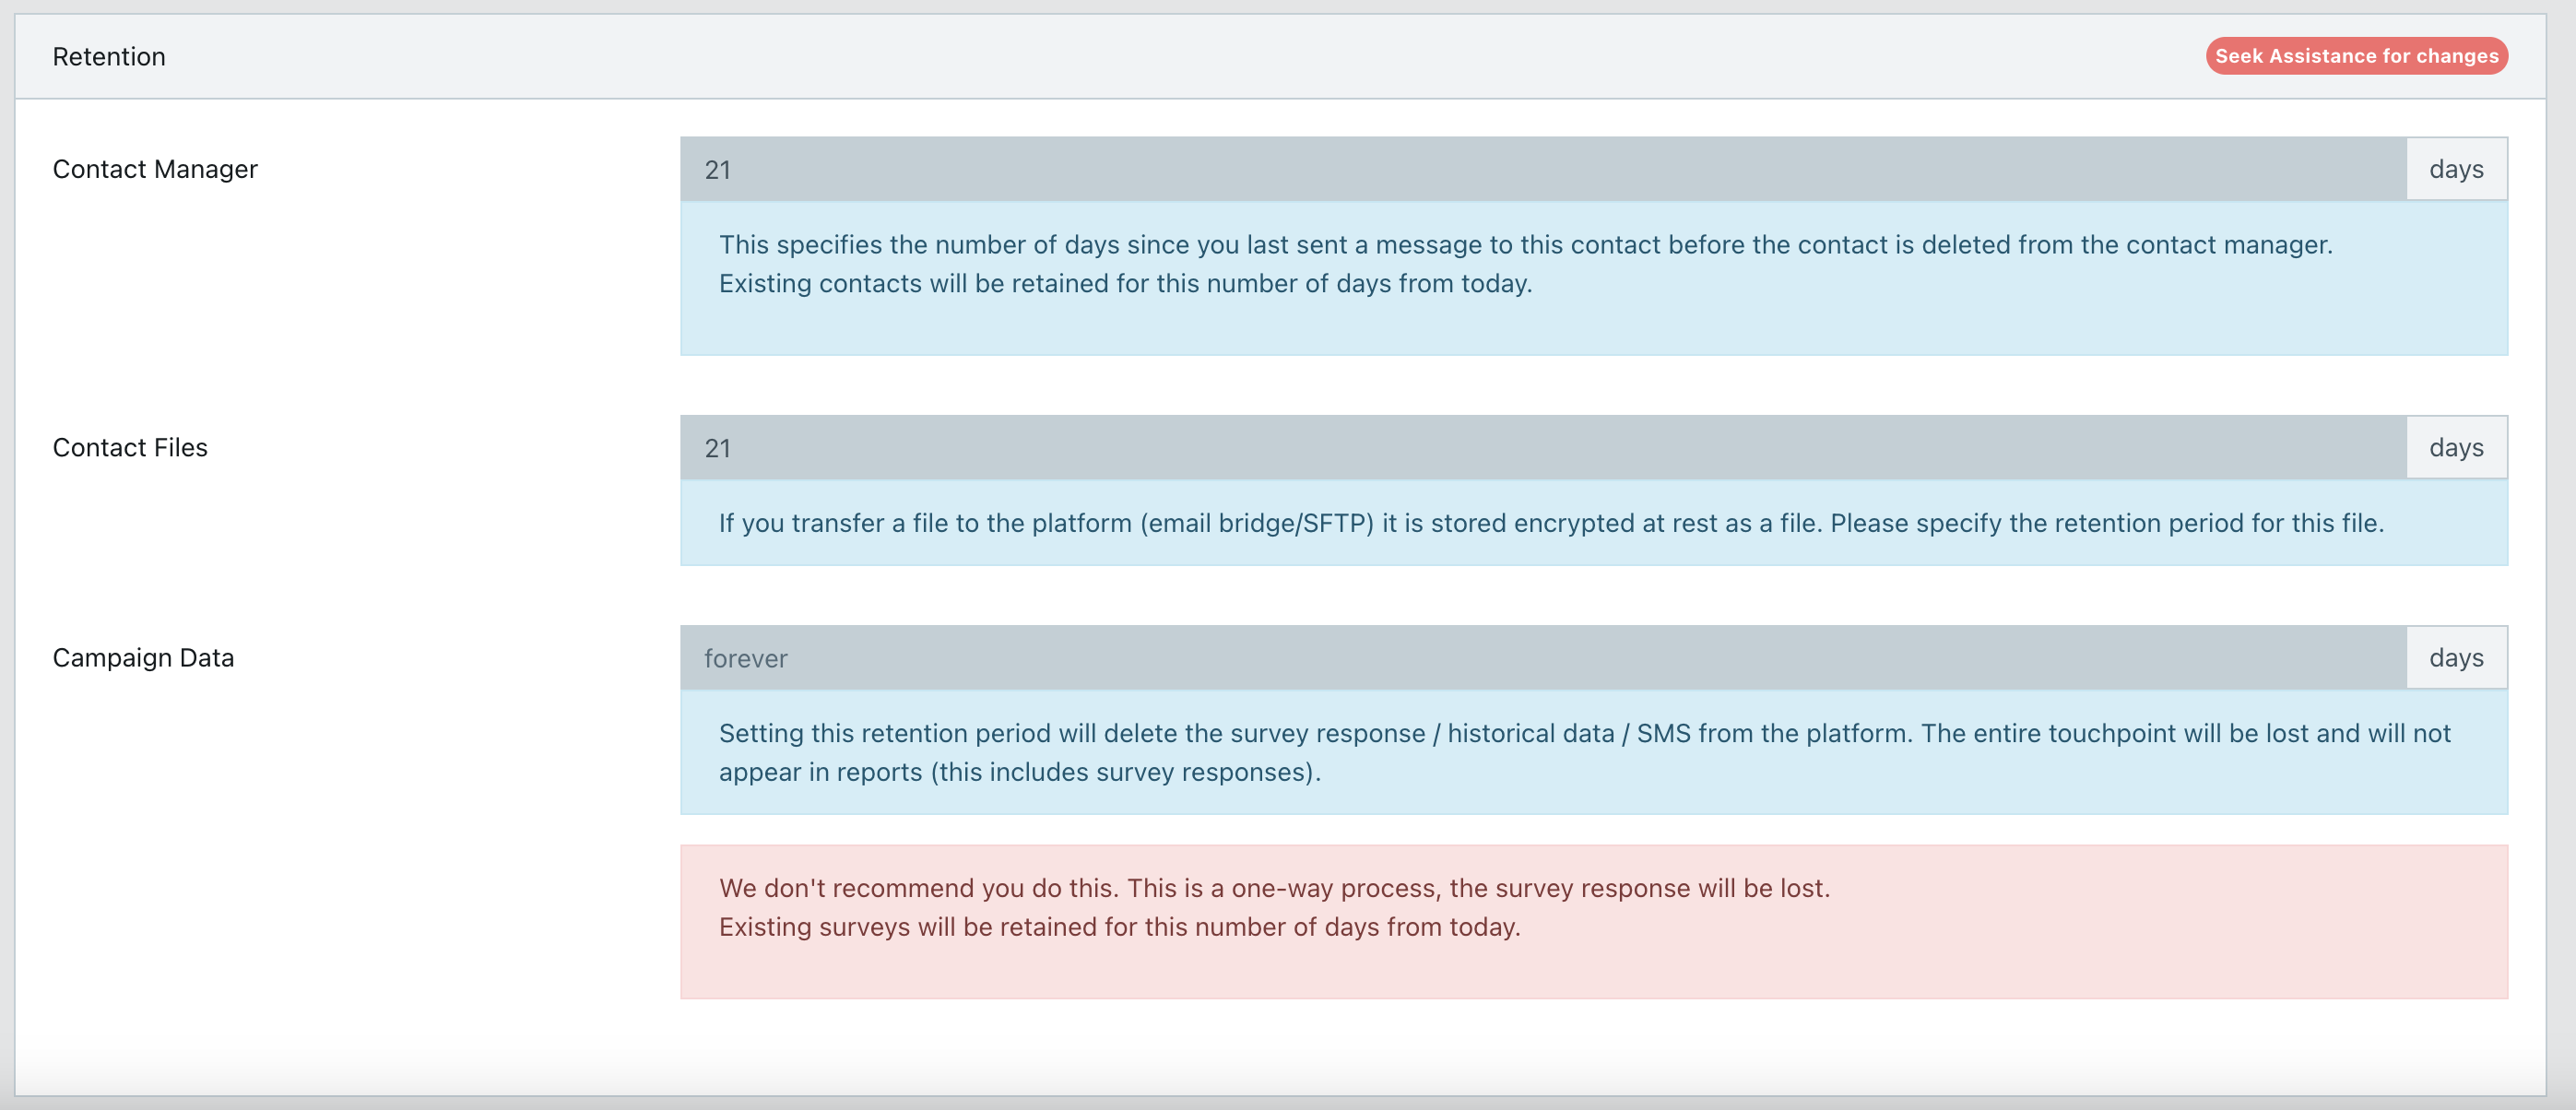
Task: Click the days suffix next to Contact Files
Action: (2456, 447)
